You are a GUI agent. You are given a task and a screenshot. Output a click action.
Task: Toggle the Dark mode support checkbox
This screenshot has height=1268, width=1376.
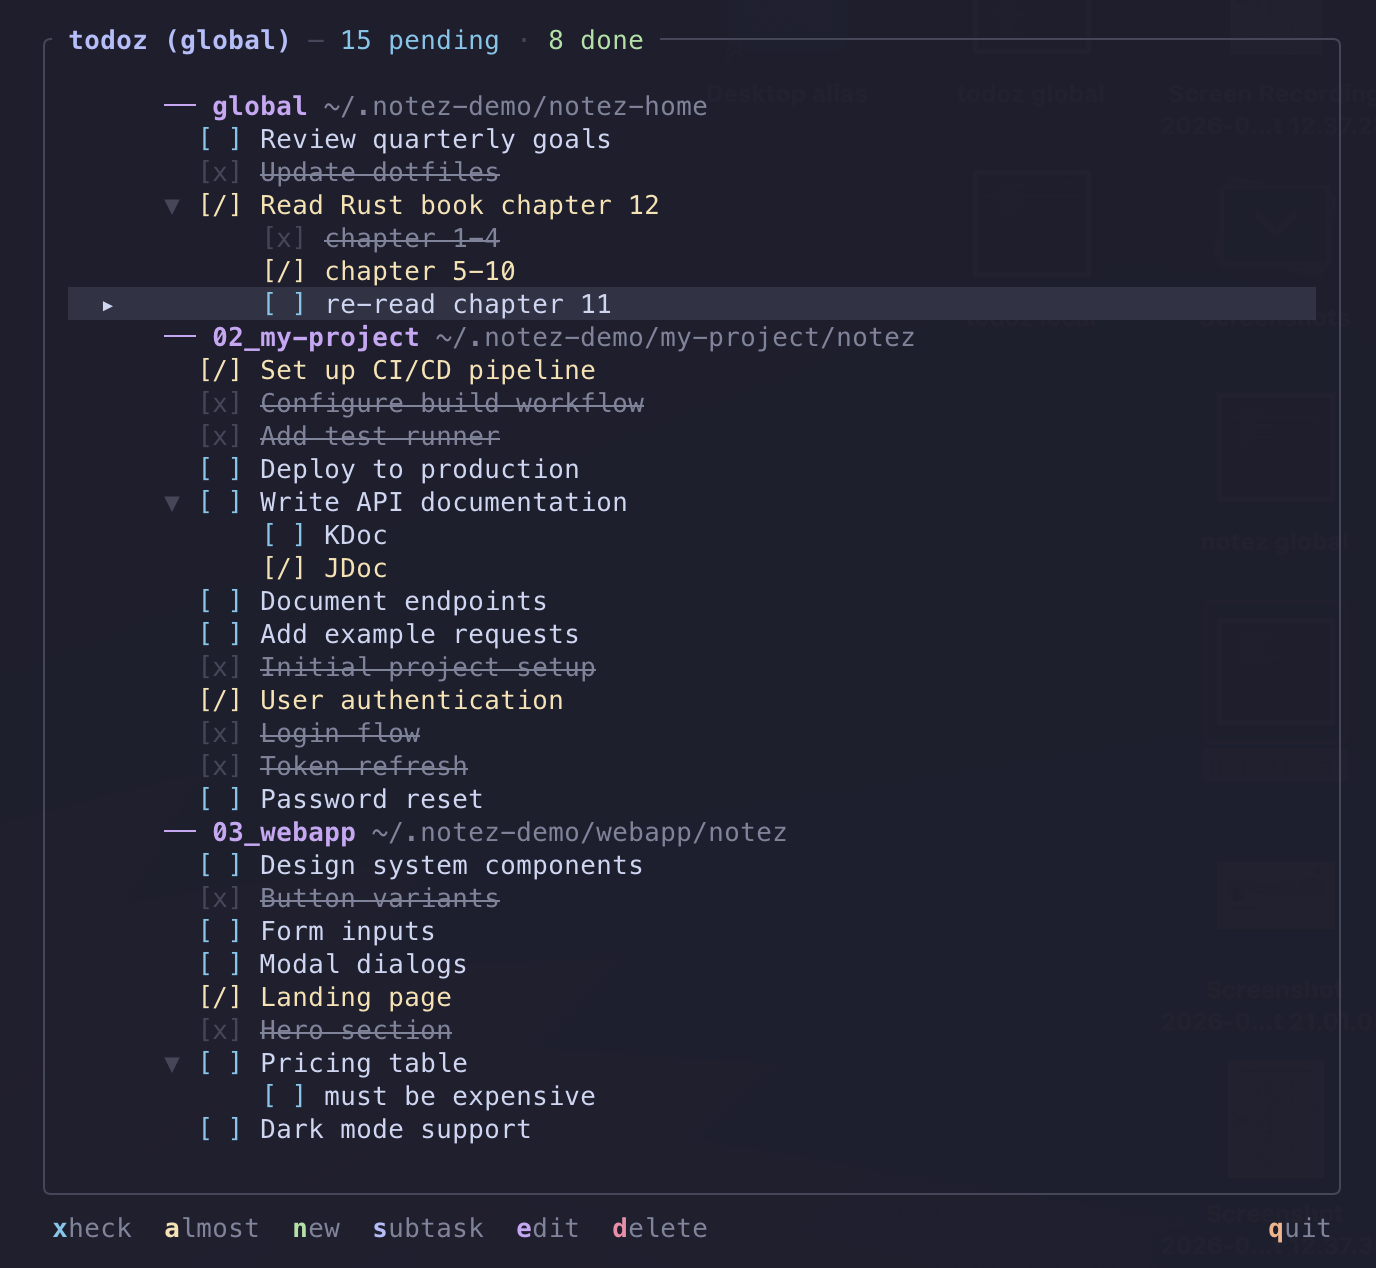click(220, 1129)
